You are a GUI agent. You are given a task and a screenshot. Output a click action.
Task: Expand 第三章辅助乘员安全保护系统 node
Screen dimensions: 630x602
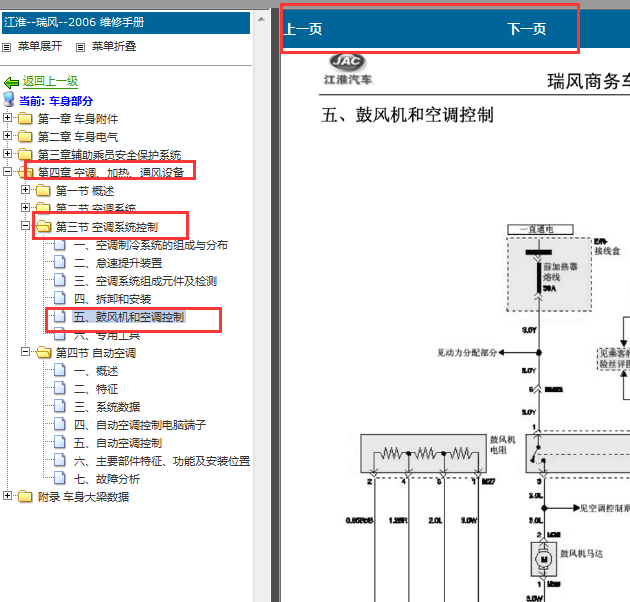pyautogui.click(x=7, y=154)
